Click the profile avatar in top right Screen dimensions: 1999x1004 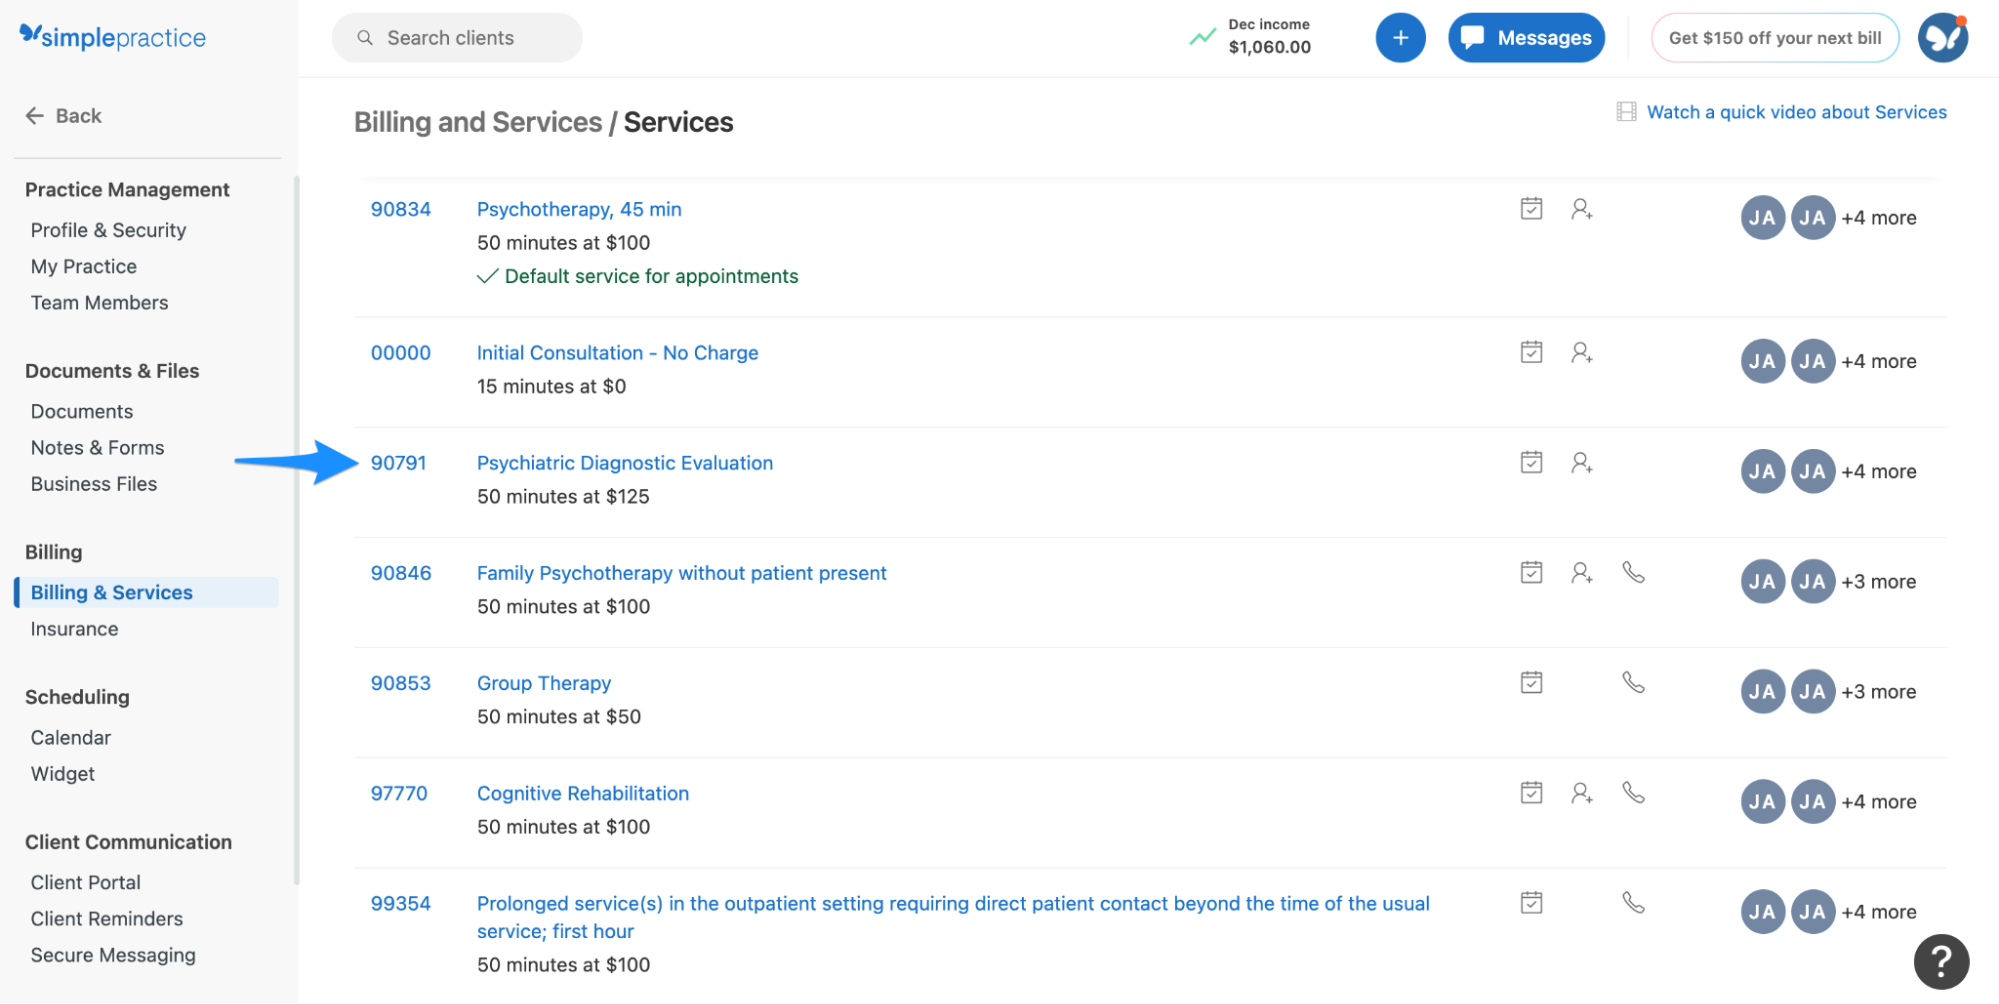1942,37
